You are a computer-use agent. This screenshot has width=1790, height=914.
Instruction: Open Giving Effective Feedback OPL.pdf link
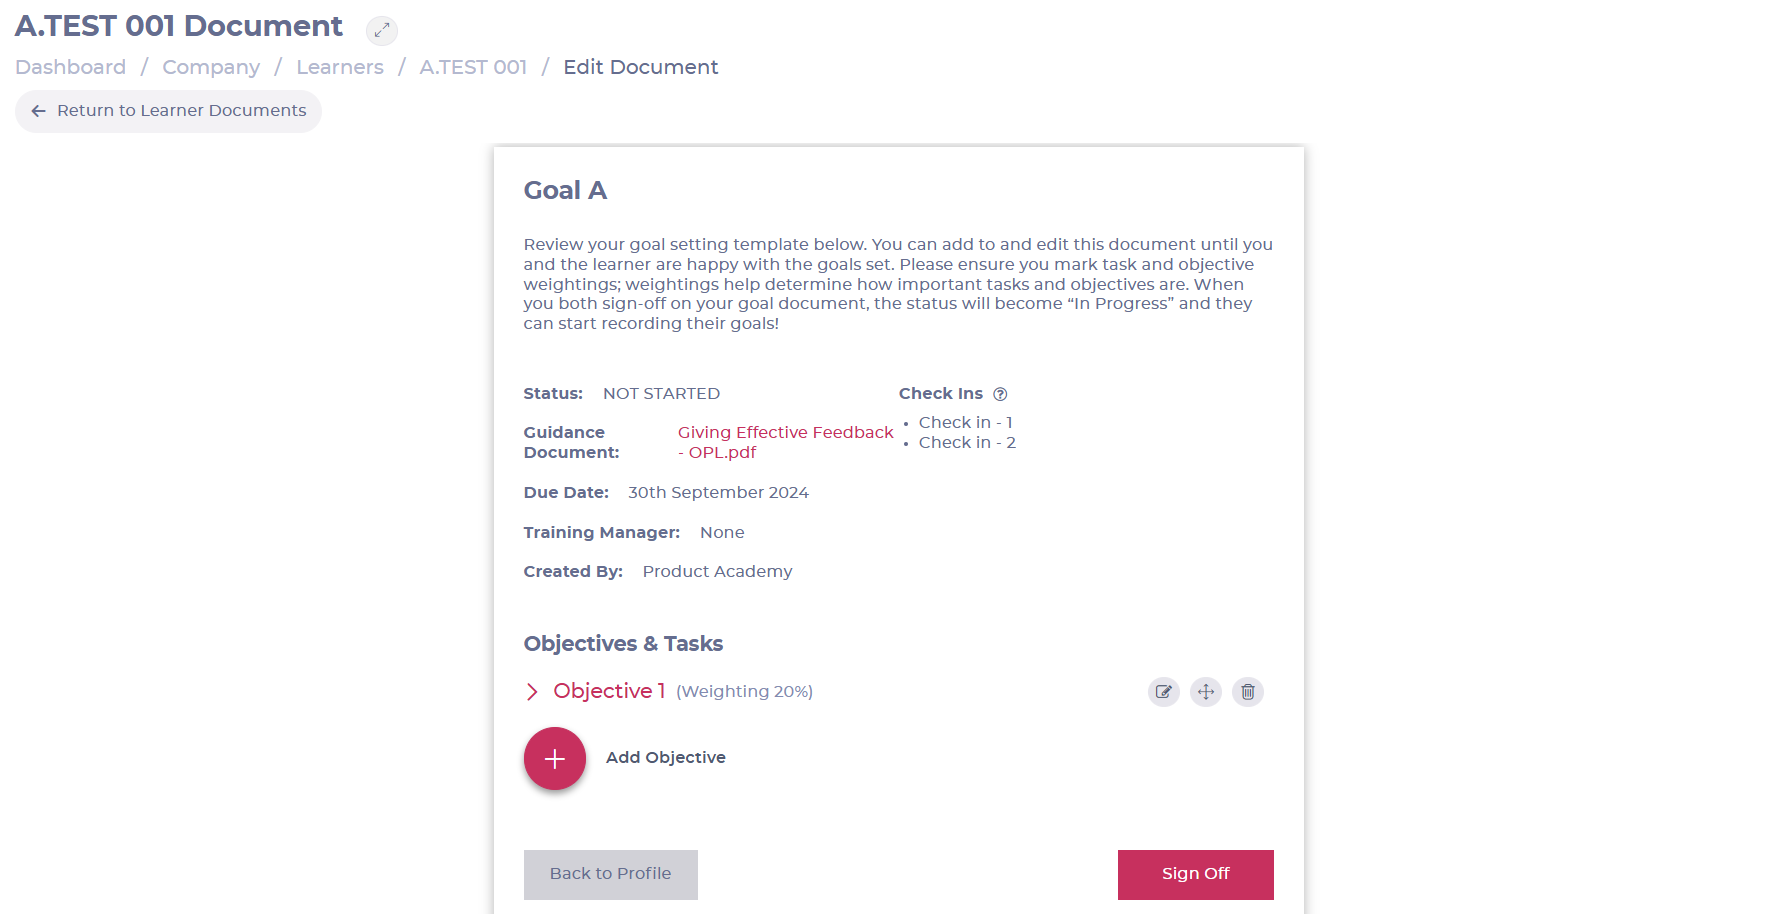point(786,442)
